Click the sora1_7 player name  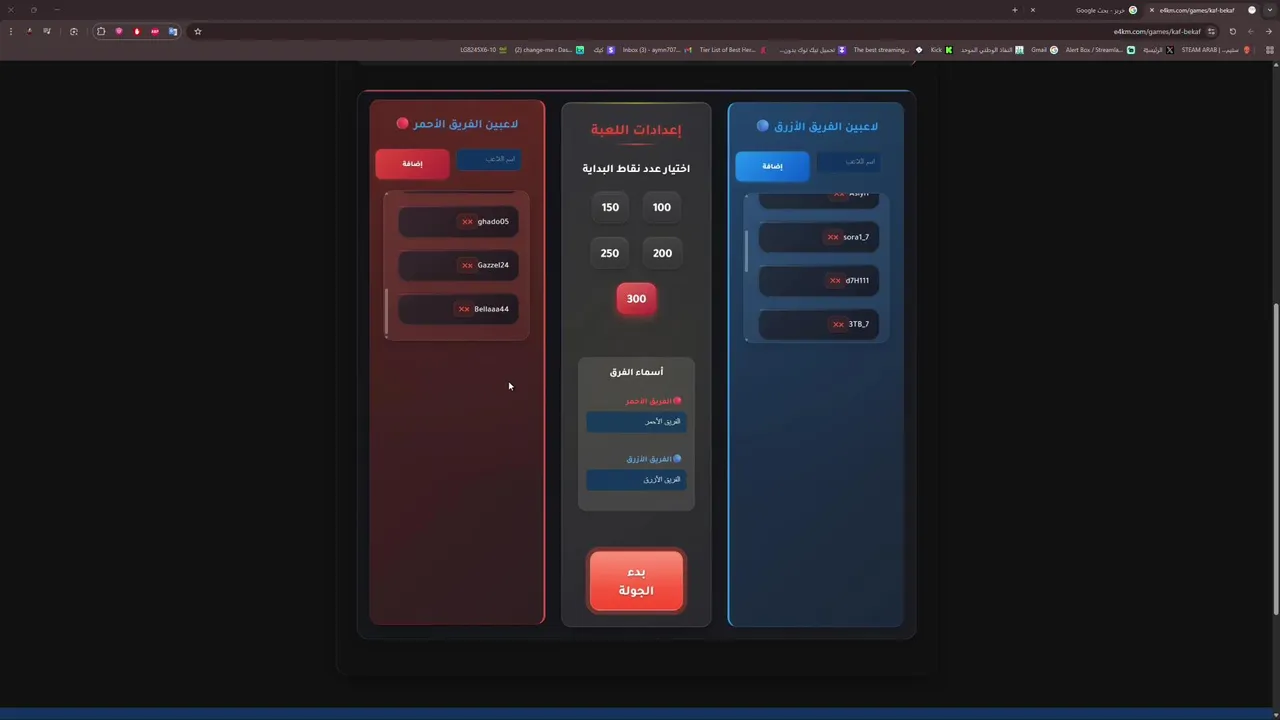tap(856, 237)
